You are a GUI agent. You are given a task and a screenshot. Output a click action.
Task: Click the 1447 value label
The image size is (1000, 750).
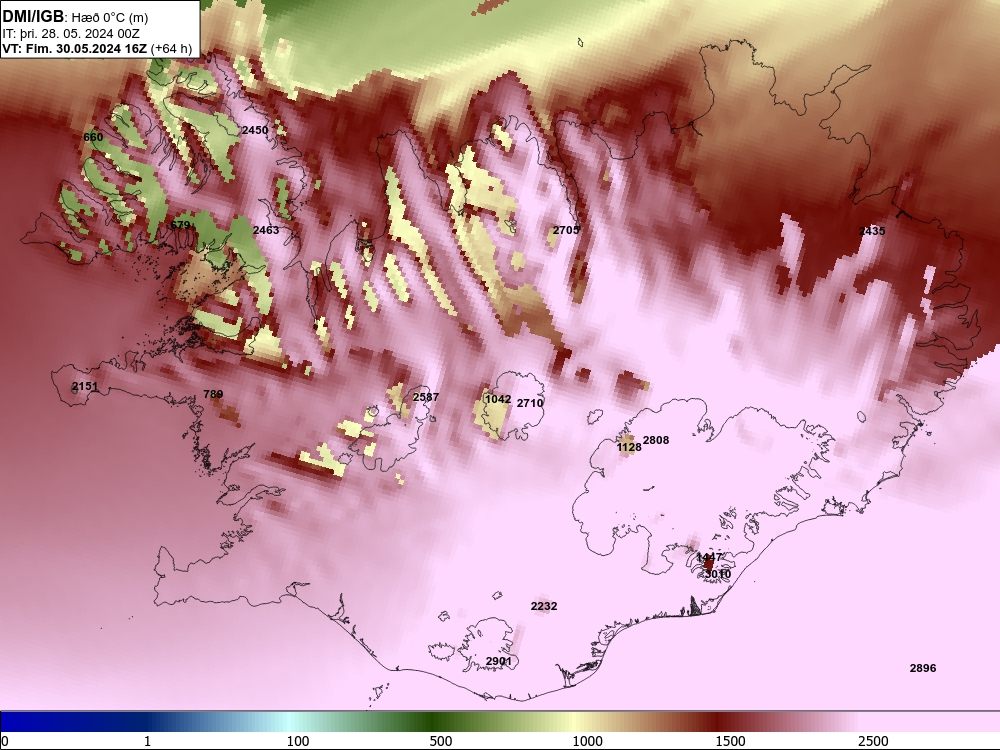tap(709, 557)
